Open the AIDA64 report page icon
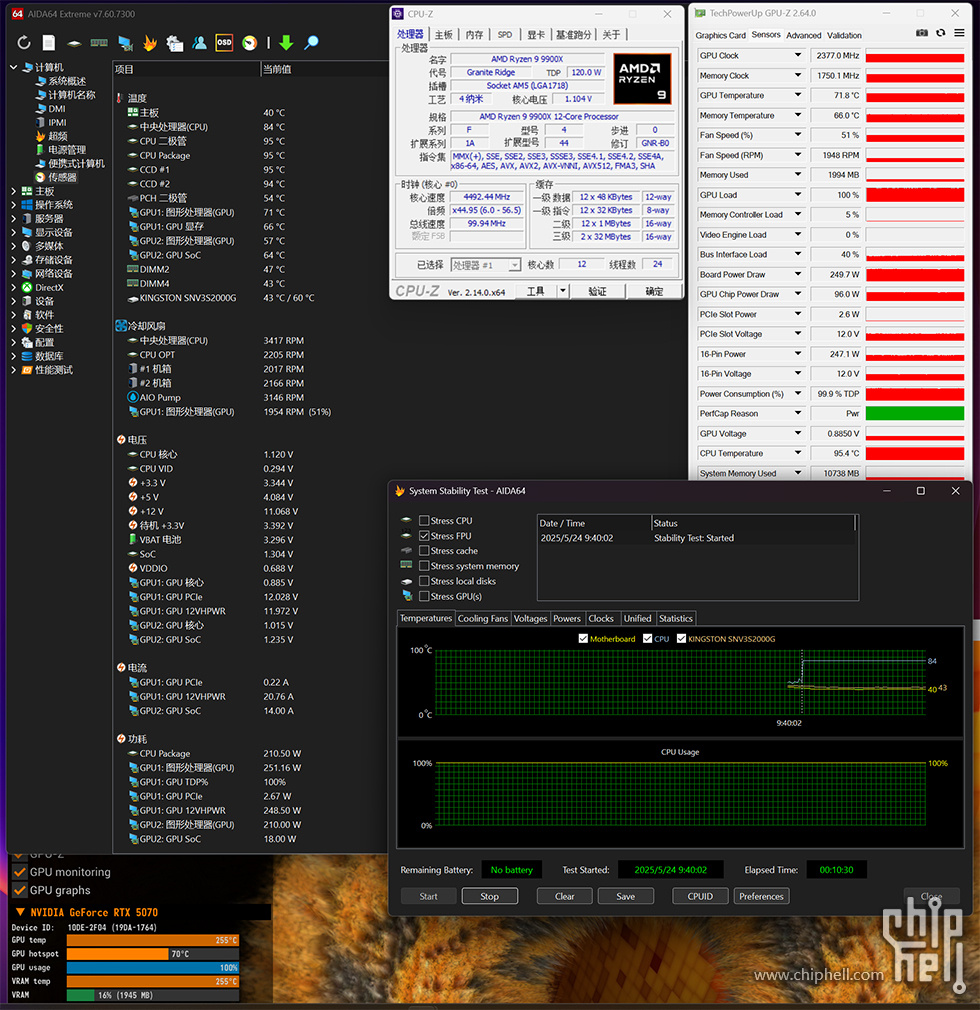This screenshot has height=1010, width=980. pos(49,43)
